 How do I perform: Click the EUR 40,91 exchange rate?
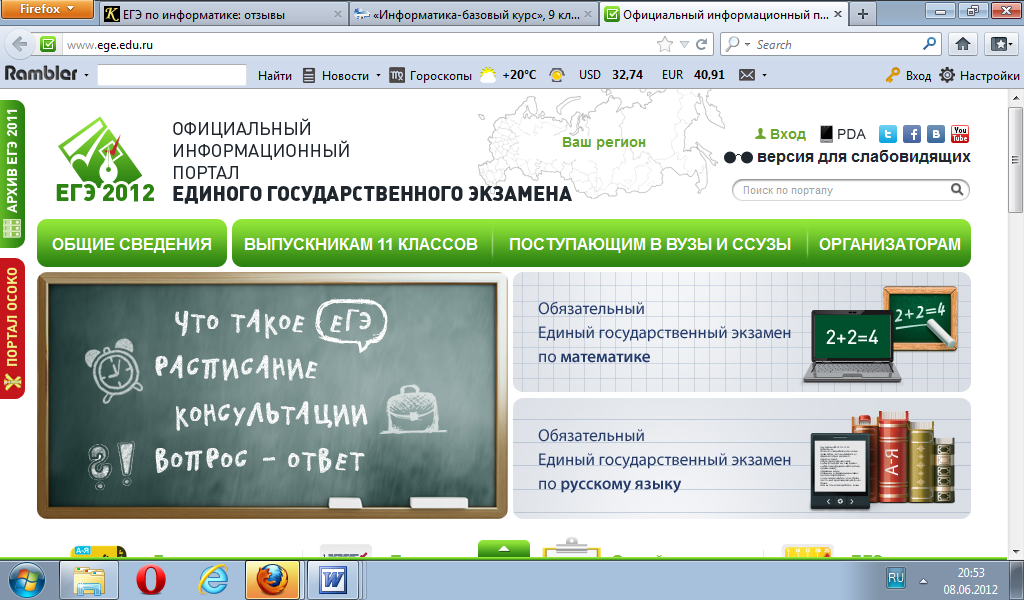point(693,75)
